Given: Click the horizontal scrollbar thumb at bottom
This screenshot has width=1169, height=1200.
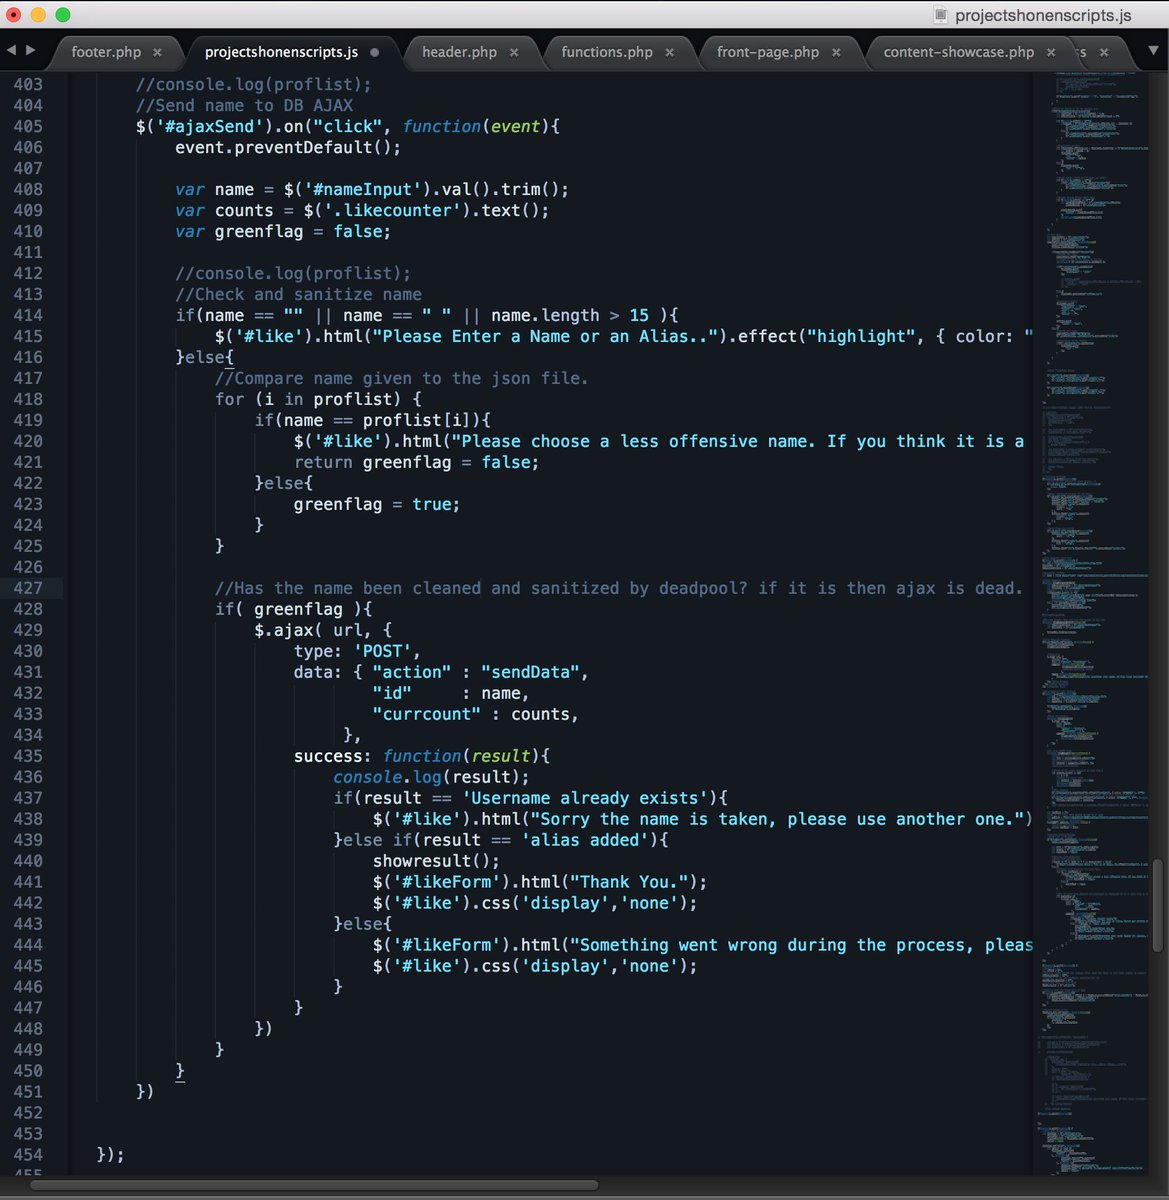Looking at the screenshot, I should tap(314, 1185).
